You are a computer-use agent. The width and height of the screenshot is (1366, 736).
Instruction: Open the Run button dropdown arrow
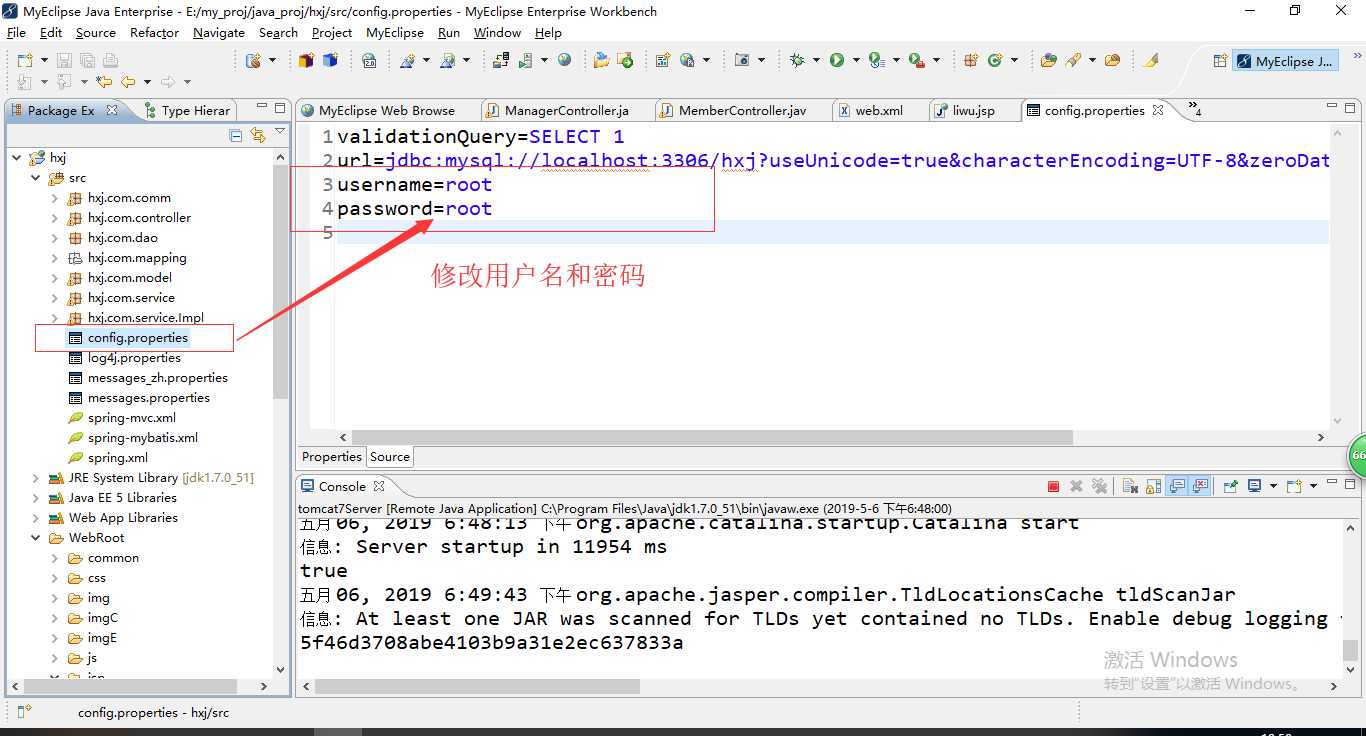click(856, 61)
